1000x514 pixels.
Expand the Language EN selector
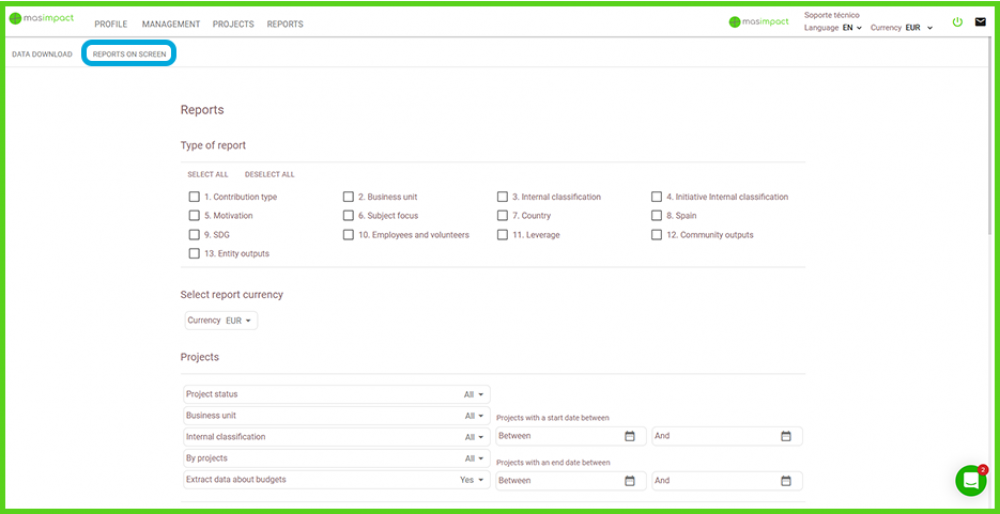[x=852, y=28]
